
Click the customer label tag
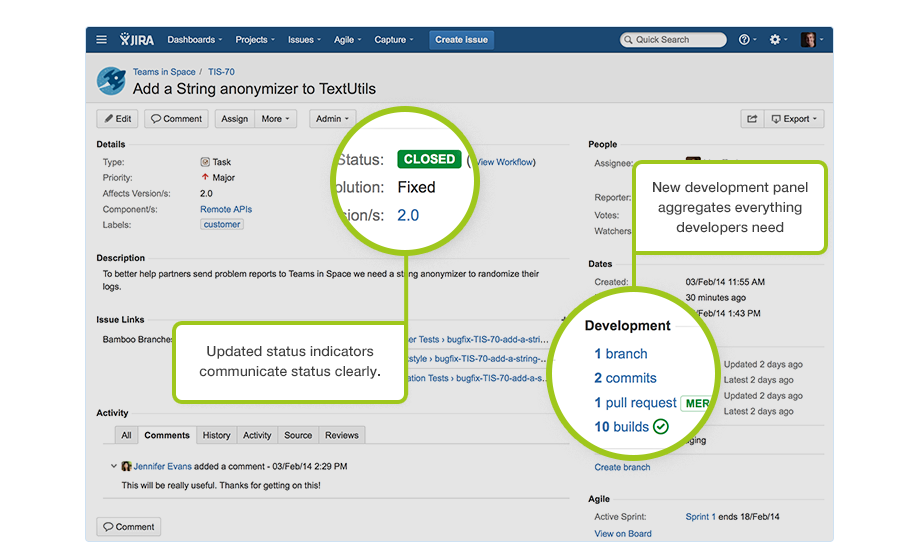[x=222, y=225]
